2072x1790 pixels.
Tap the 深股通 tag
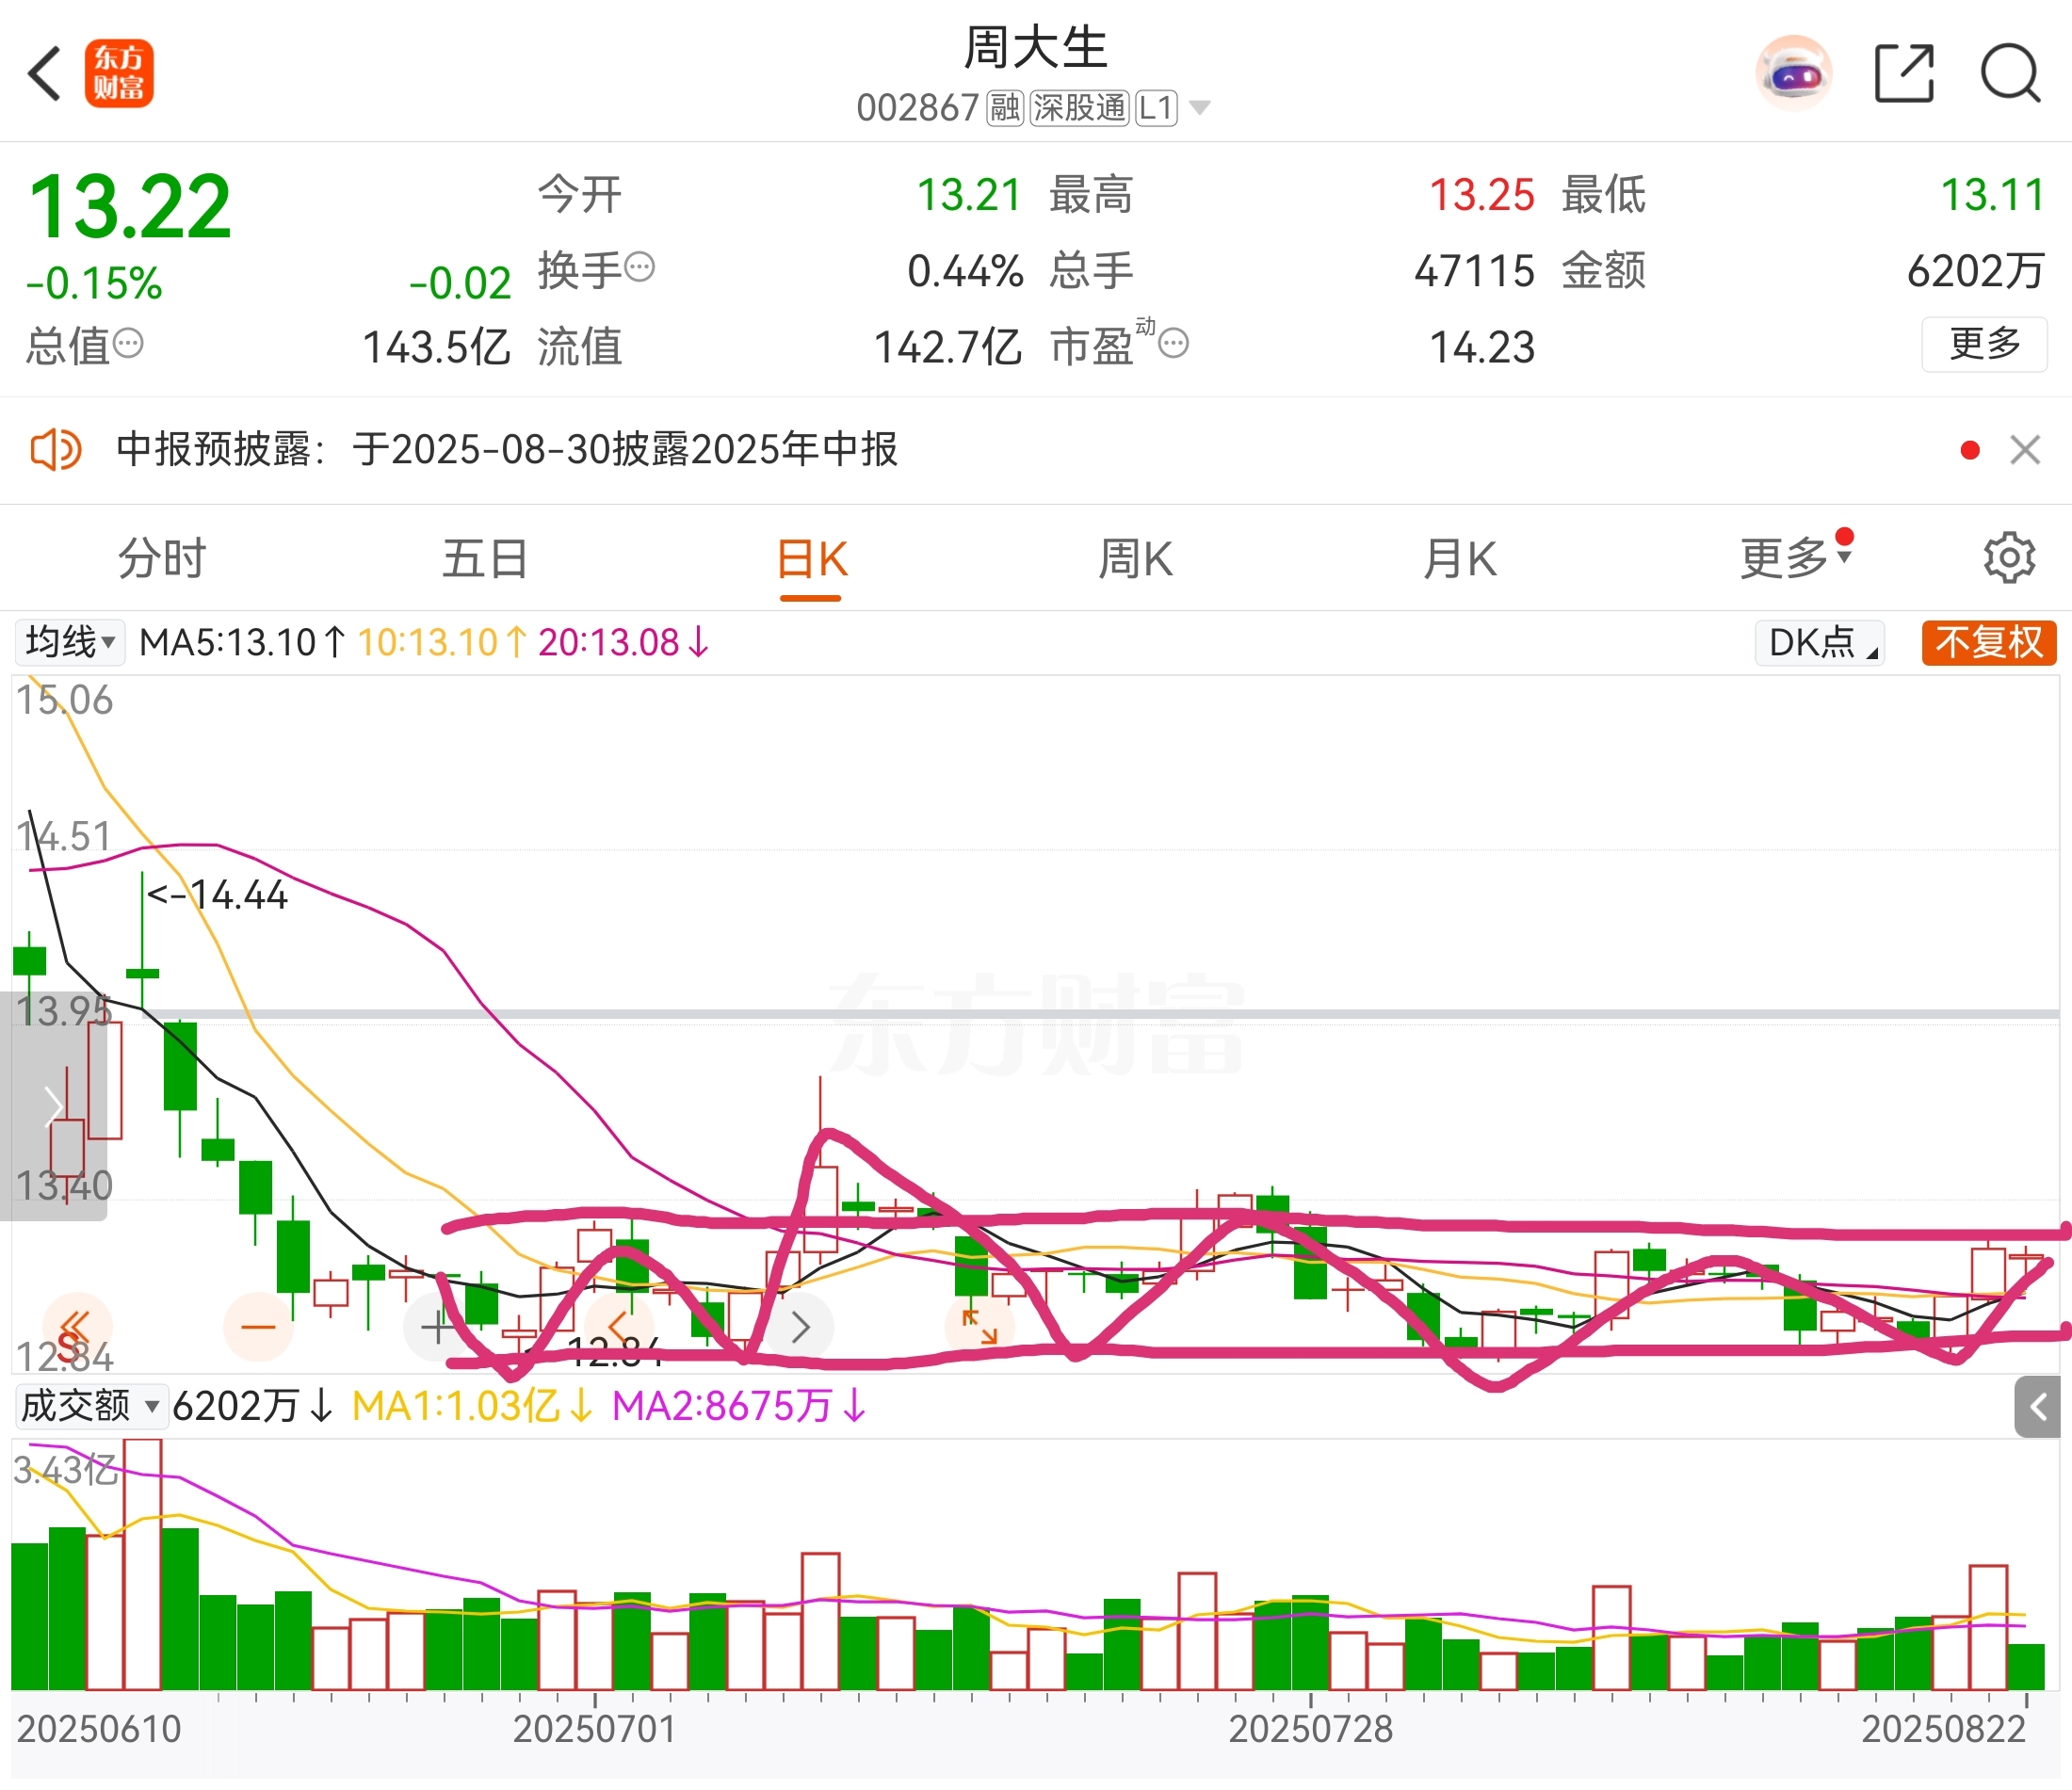pyautogui.click(x=1079, y=107)
